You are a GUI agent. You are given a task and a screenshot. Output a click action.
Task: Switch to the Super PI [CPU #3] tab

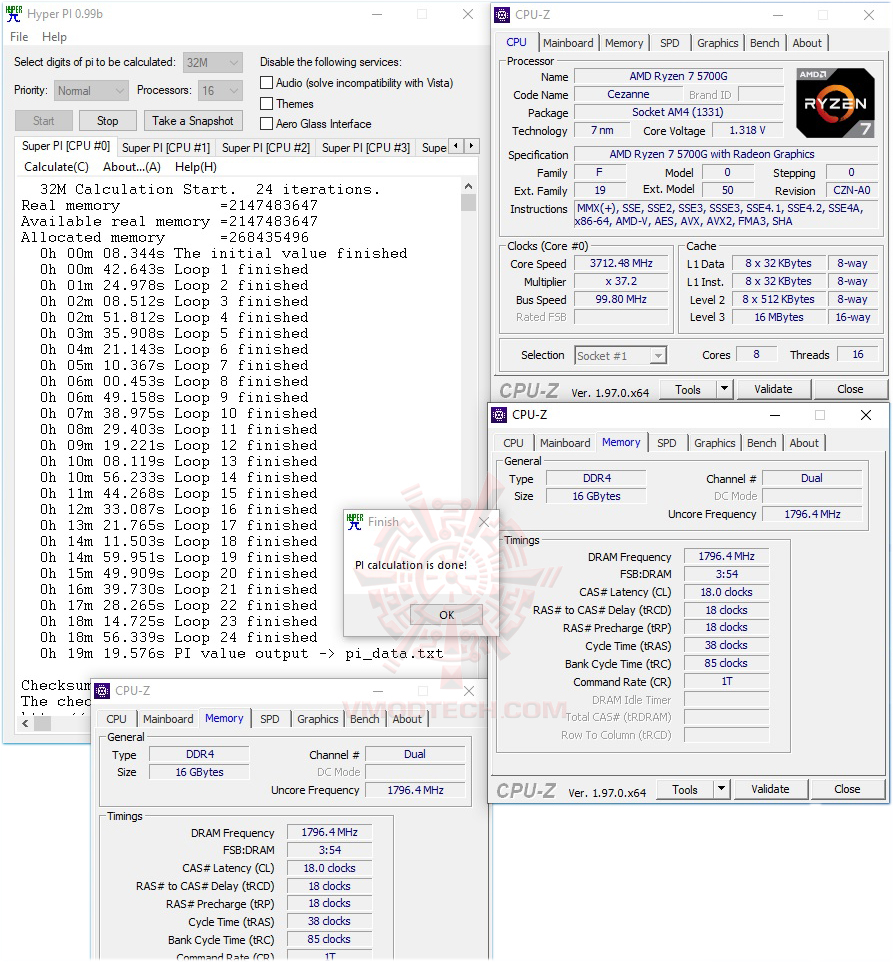(x=366, y=148)
